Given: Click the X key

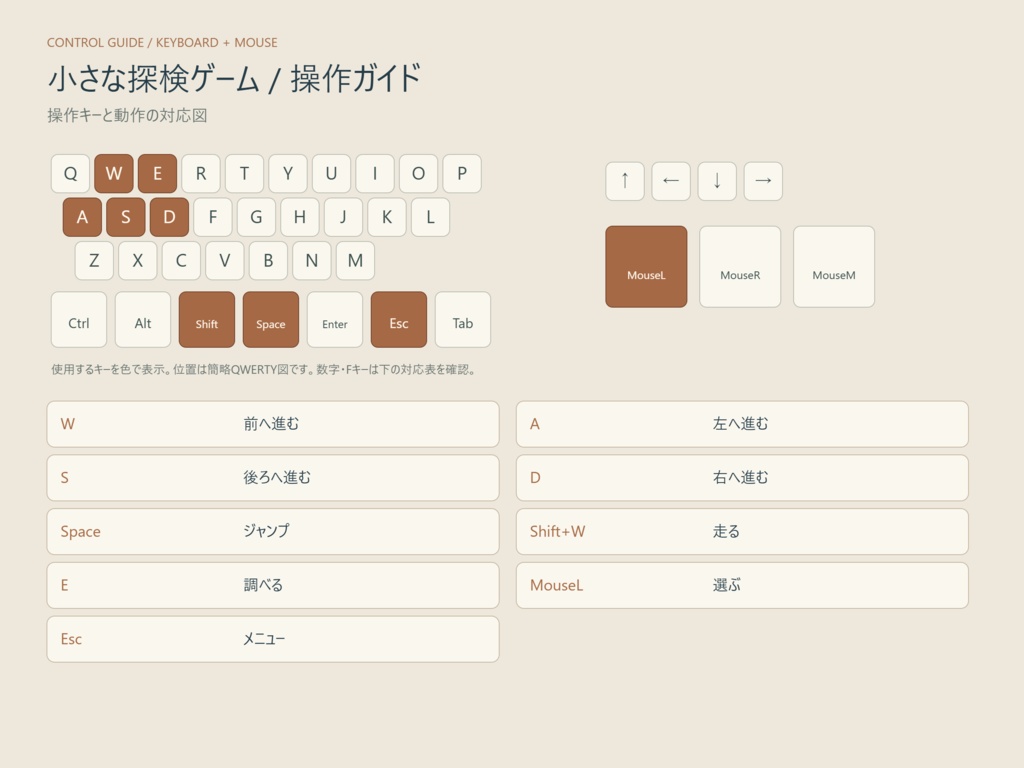Looking at the screenshot, I should [138, 261].
